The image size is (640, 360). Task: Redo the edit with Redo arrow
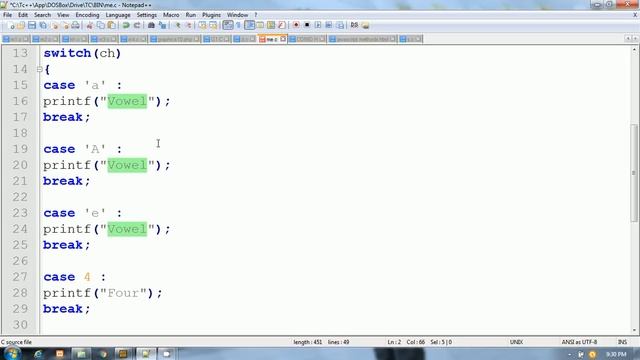(x=137, y=25)
